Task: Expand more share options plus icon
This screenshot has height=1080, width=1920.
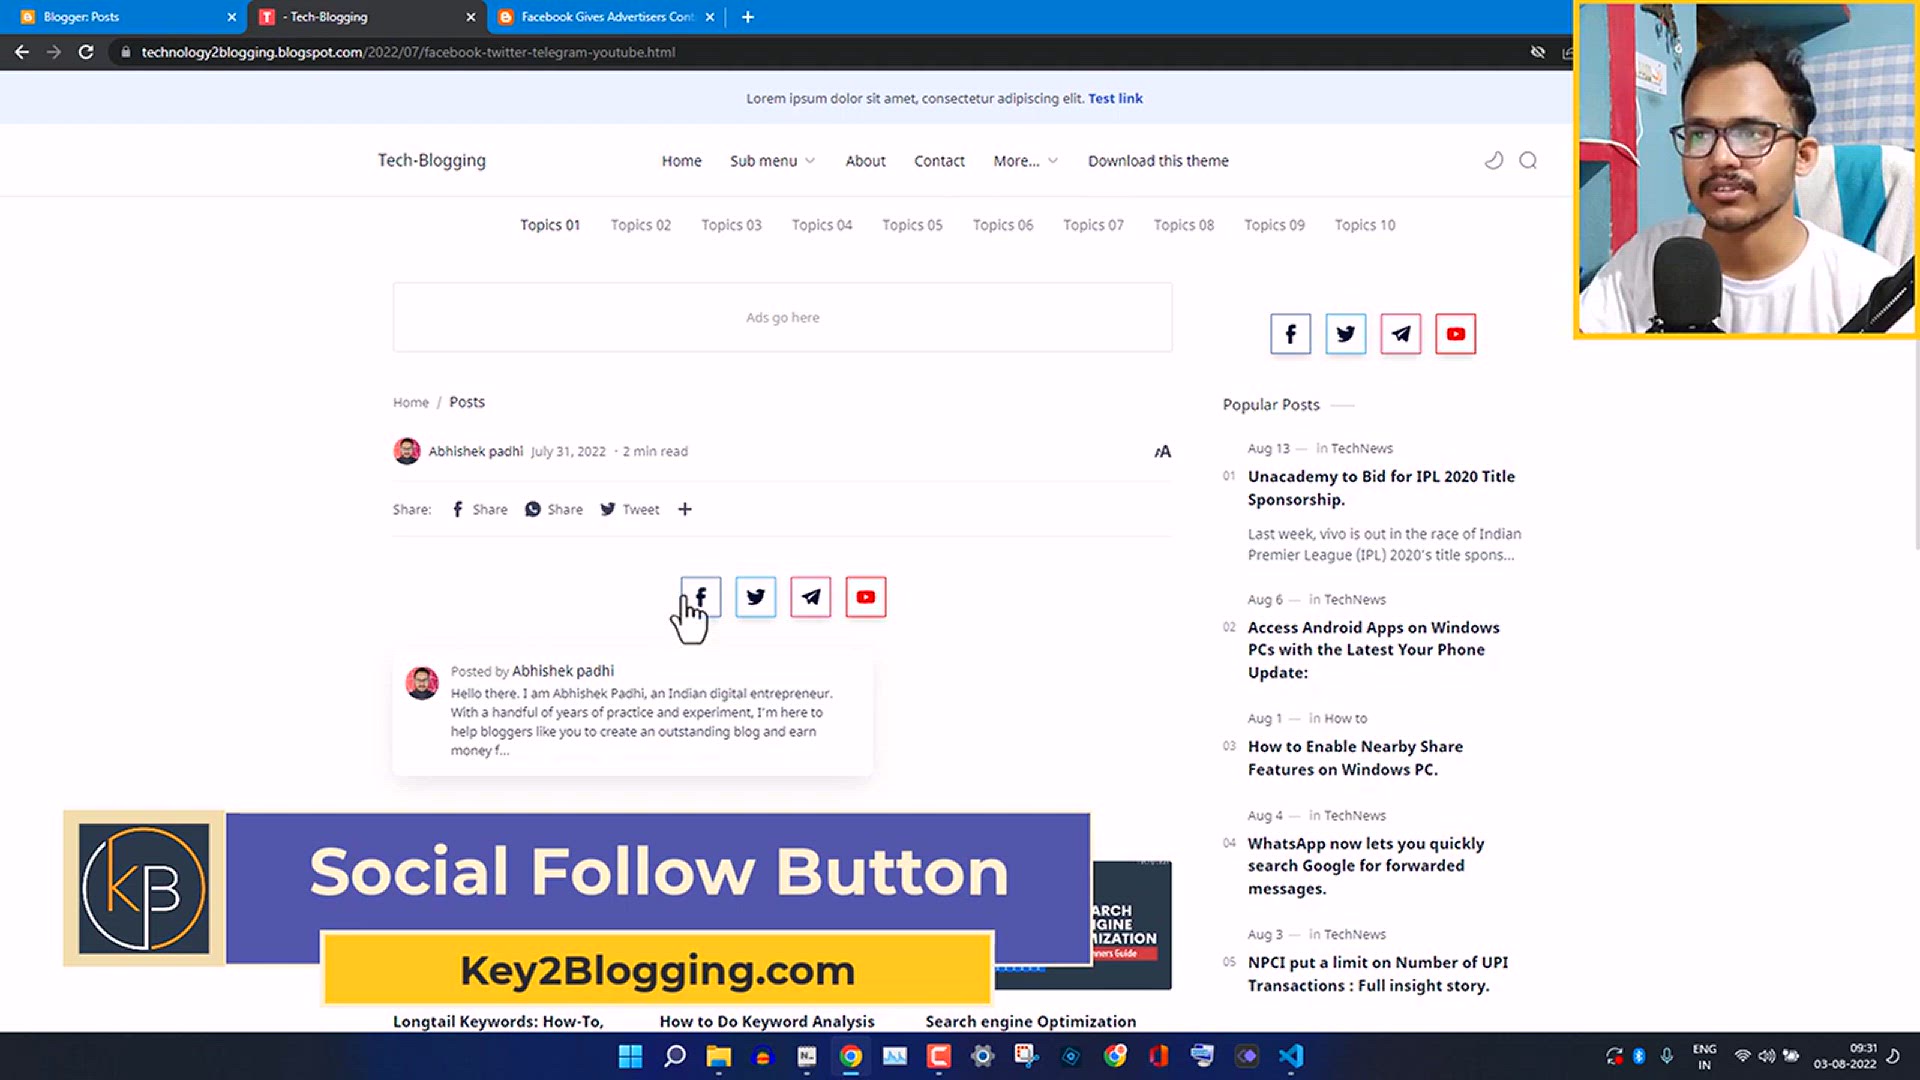Action: 685,509
